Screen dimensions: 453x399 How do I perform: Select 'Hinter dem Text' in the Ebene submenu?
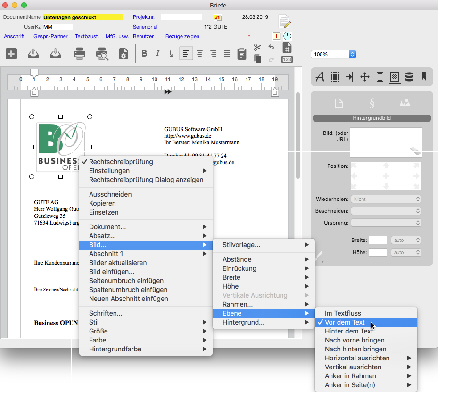click(366, 331)
